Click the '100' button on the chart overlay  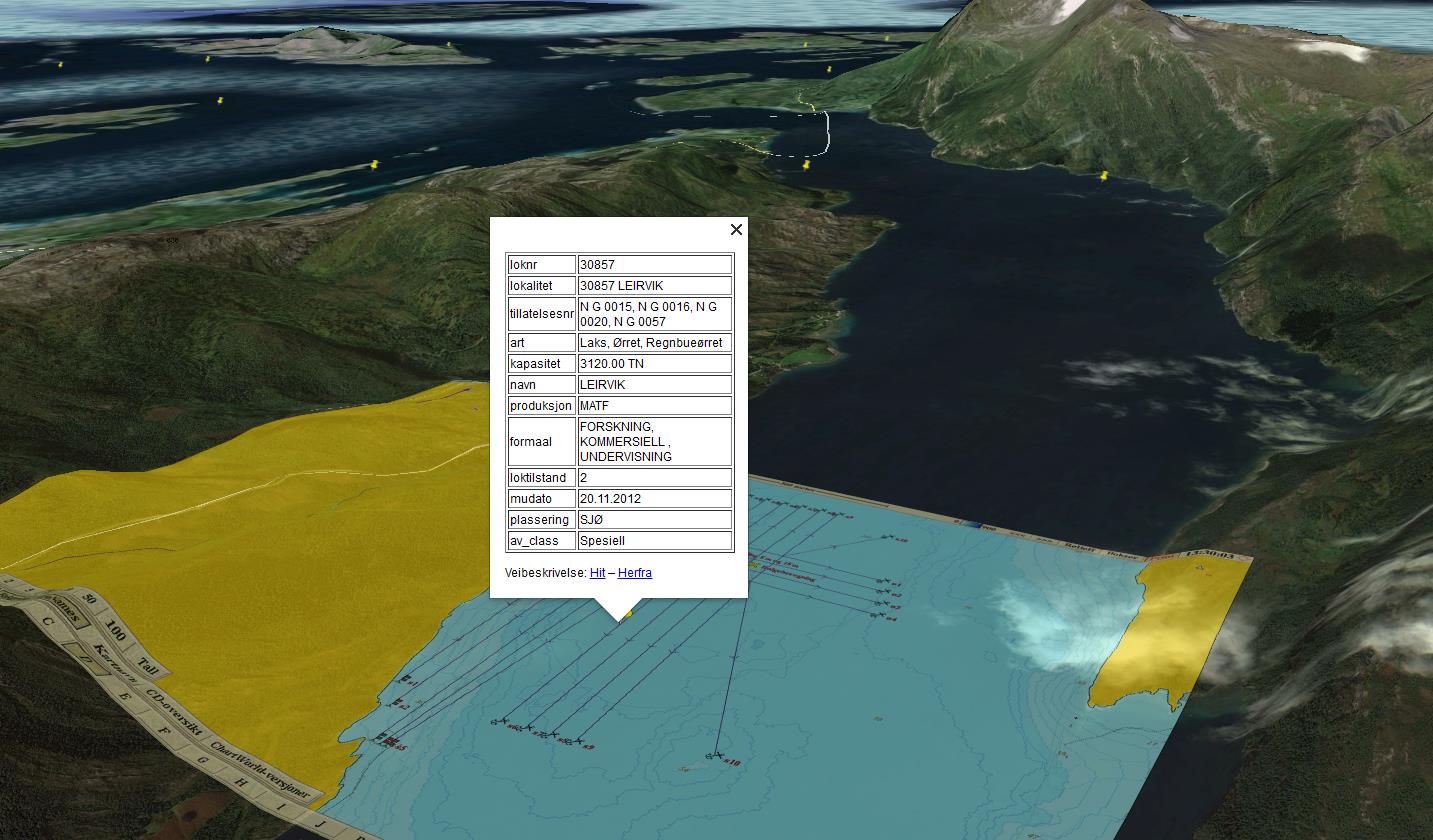point(116,630)
